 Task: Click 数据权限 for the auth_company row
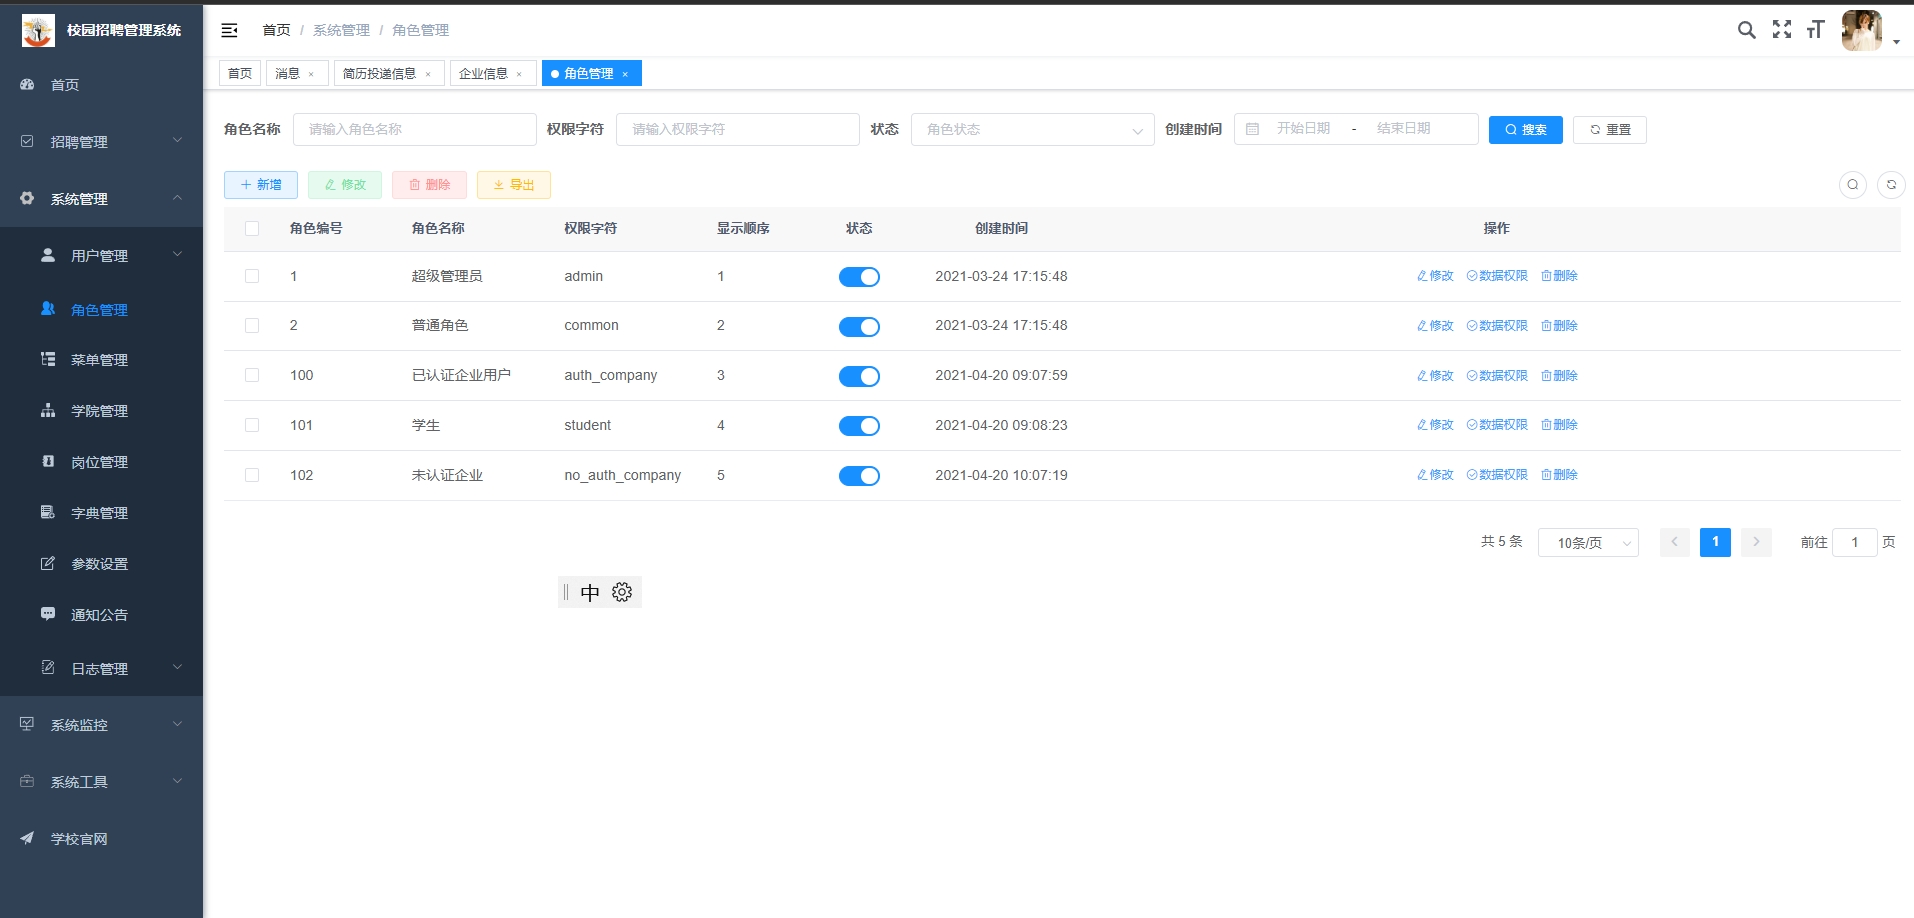(1497, 376)
